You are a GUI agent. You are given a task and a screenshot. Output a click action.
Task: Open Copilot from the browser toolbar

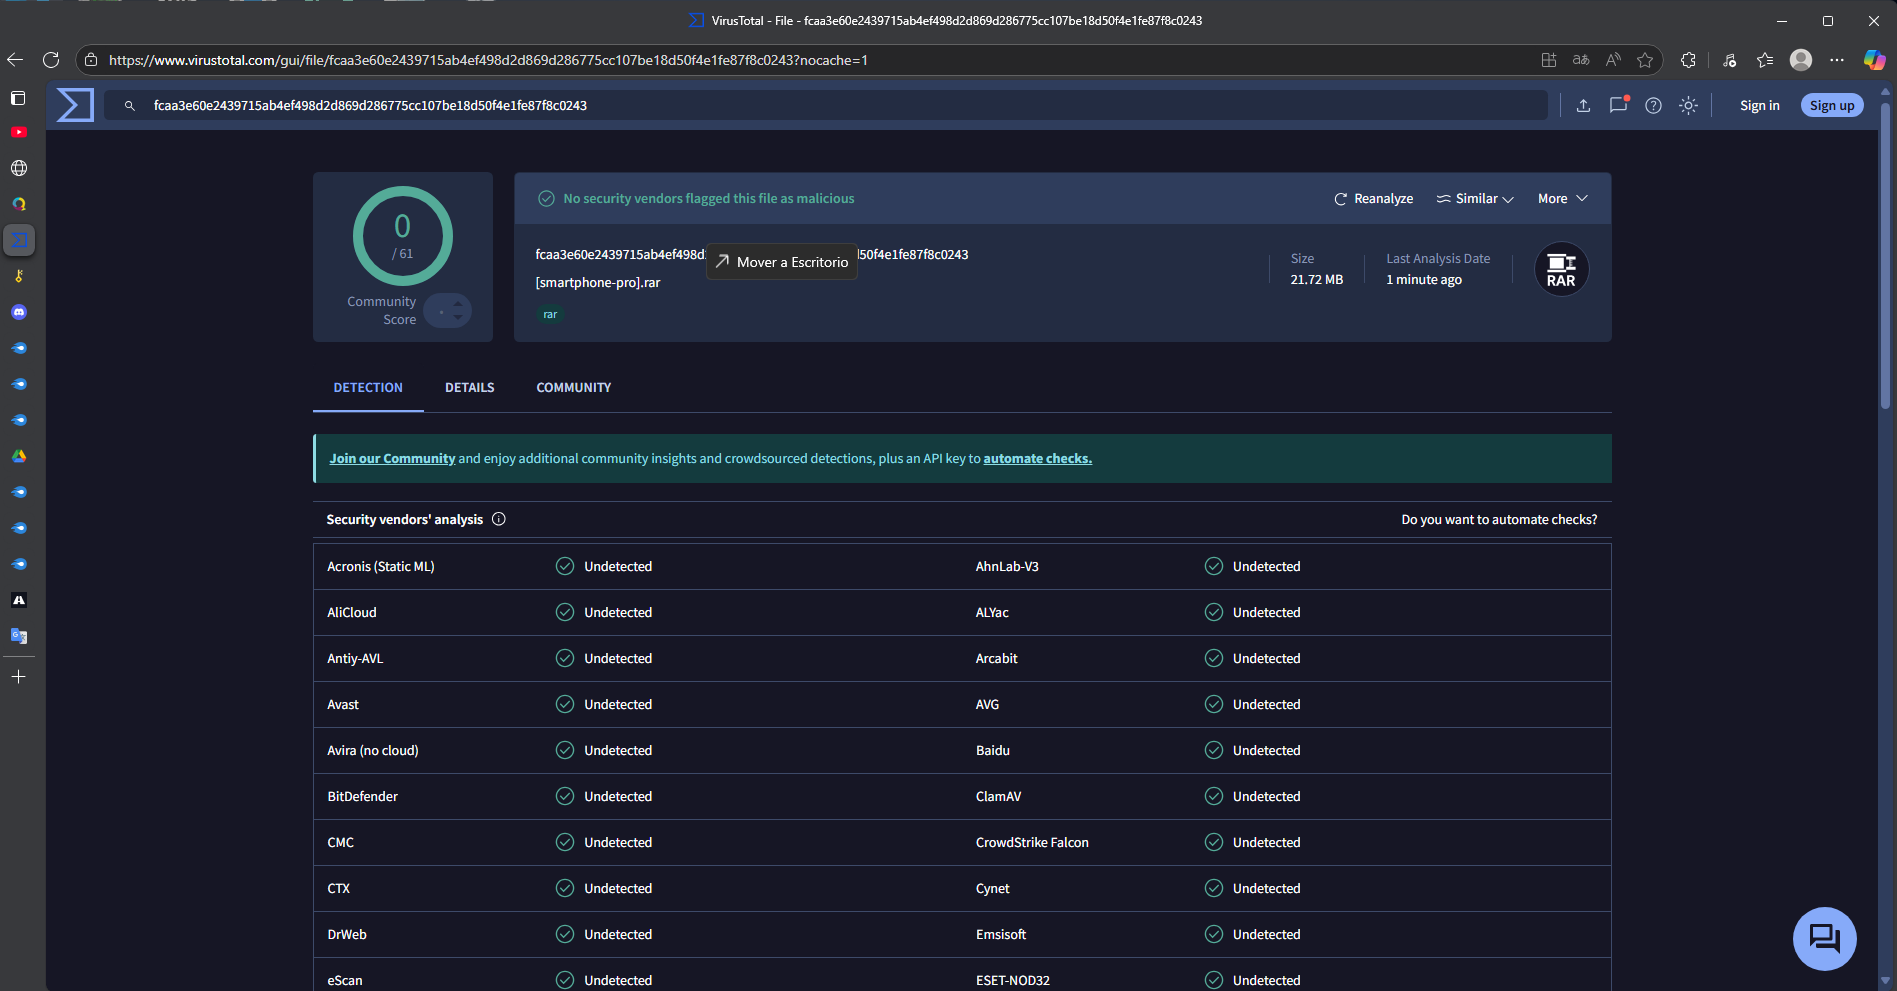[x=1874, y=60]
